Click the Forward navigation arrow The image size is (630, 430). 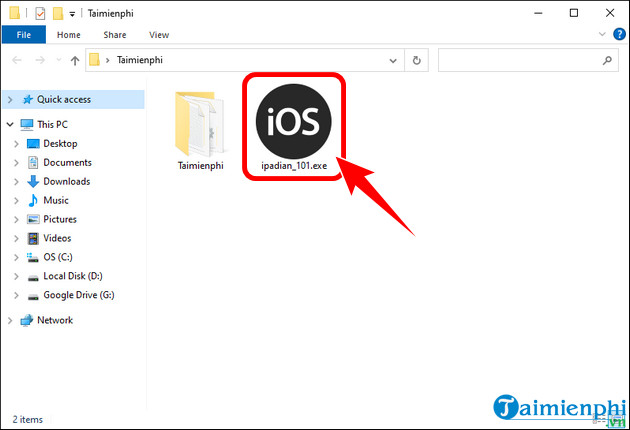tap(40, 60)
